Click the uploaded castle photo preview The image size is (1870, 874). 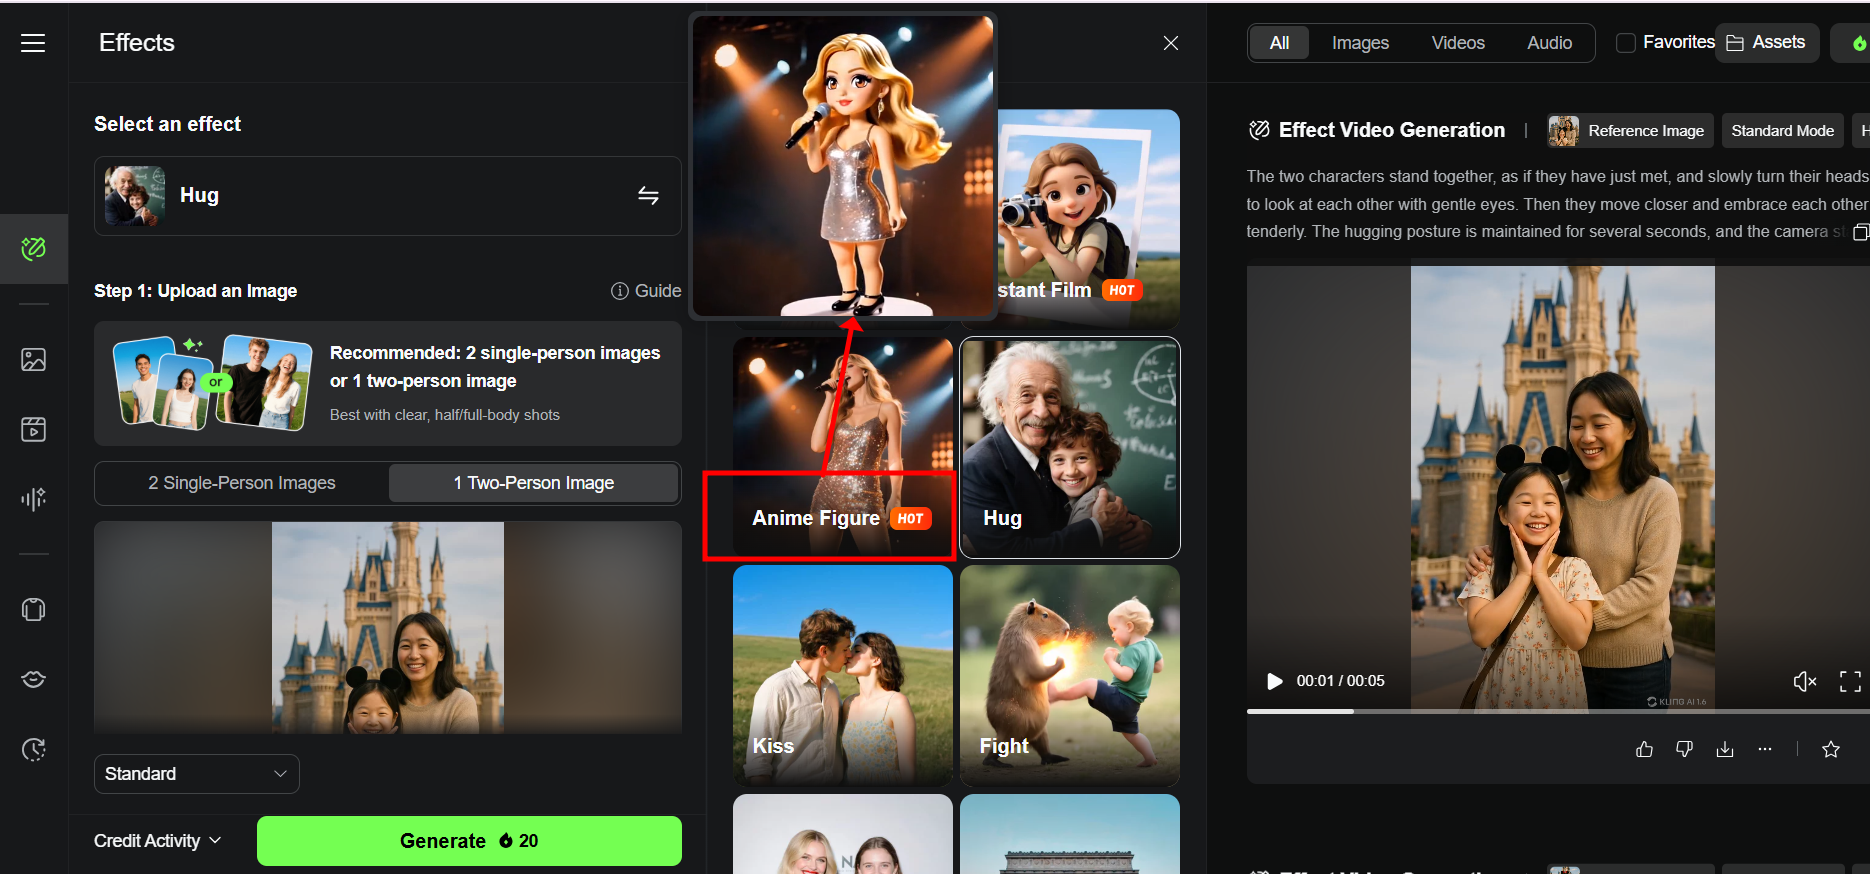point(388,628)
